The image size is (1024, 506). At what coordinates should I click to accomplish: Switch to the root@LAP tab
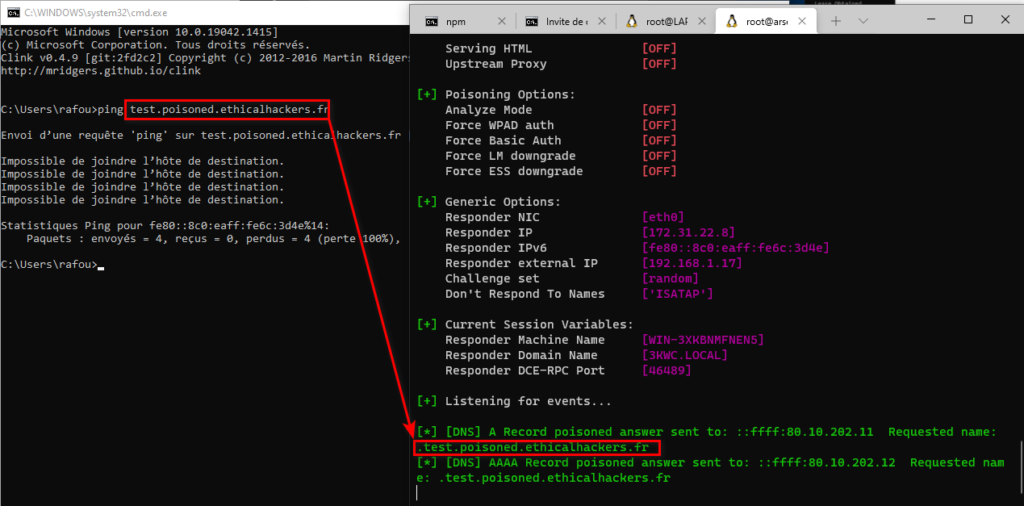pyautogui.click(x=665, y=21)
